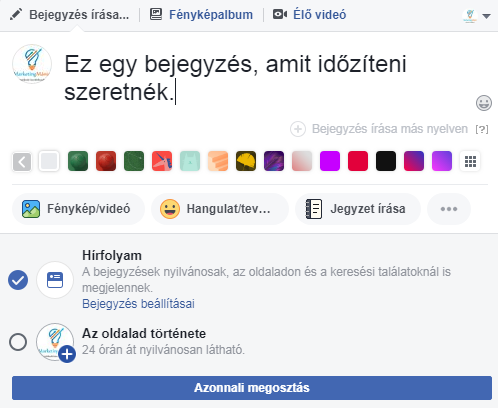Switch to the Fényképalbum tab
The image size is (498, 408).
click(211, 15)
